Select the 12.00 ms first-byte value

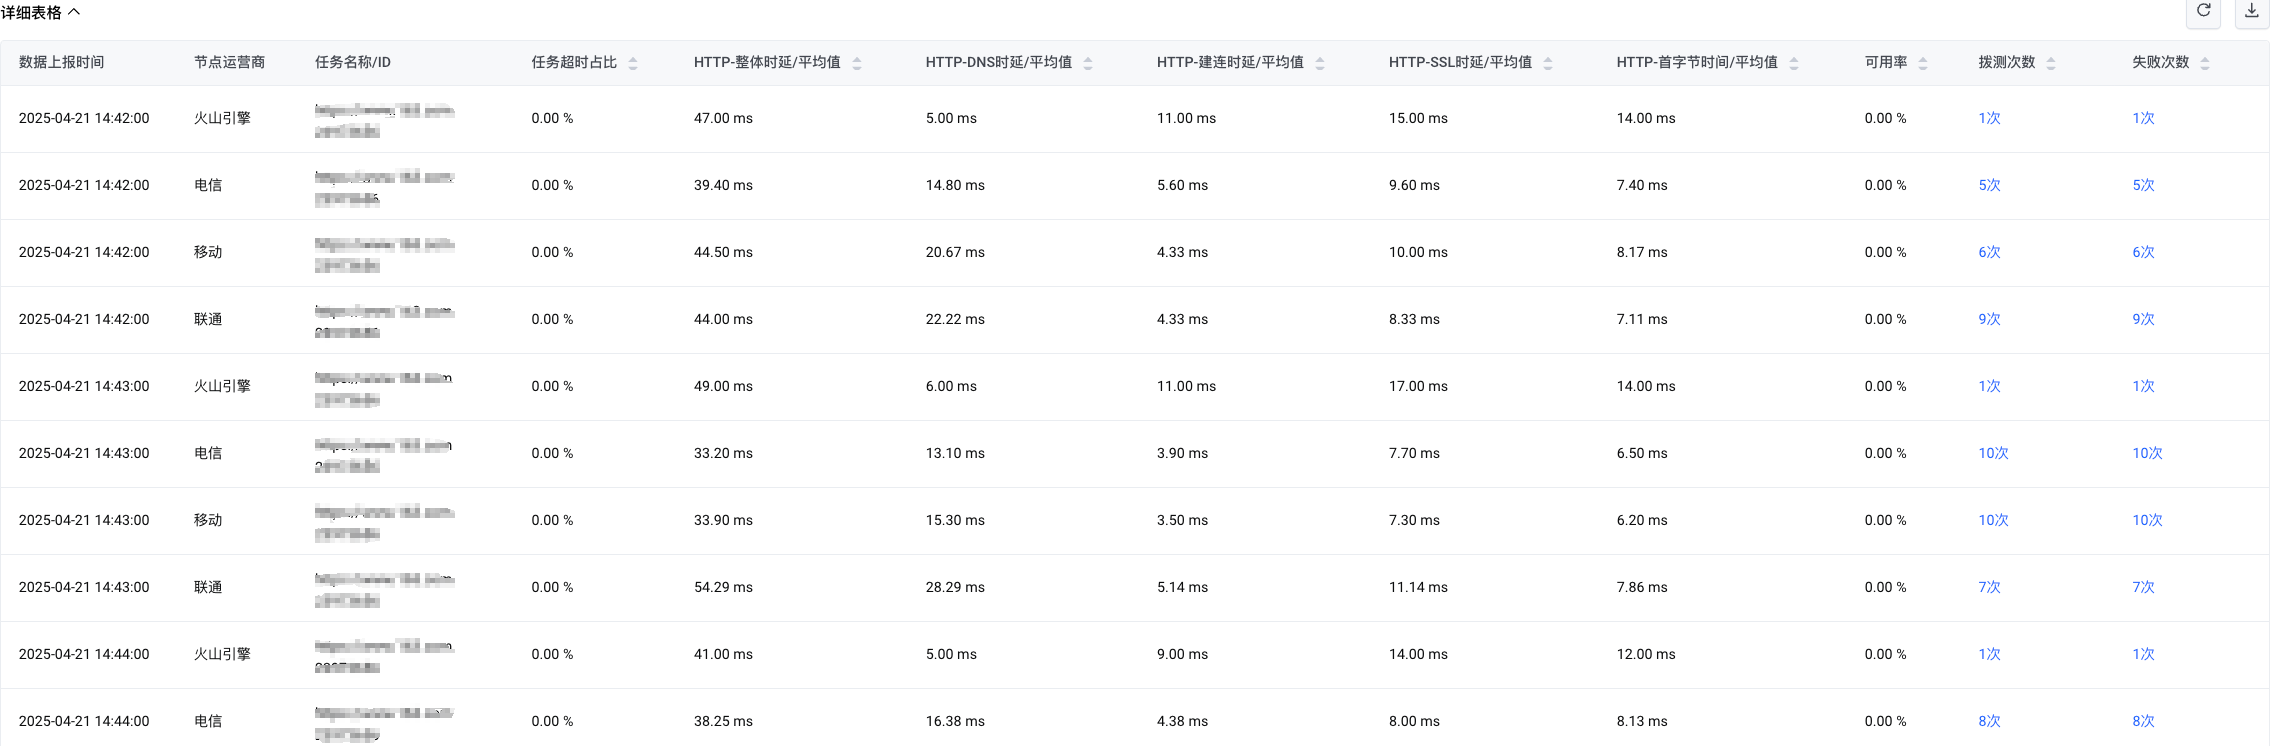click(1646, 654)
